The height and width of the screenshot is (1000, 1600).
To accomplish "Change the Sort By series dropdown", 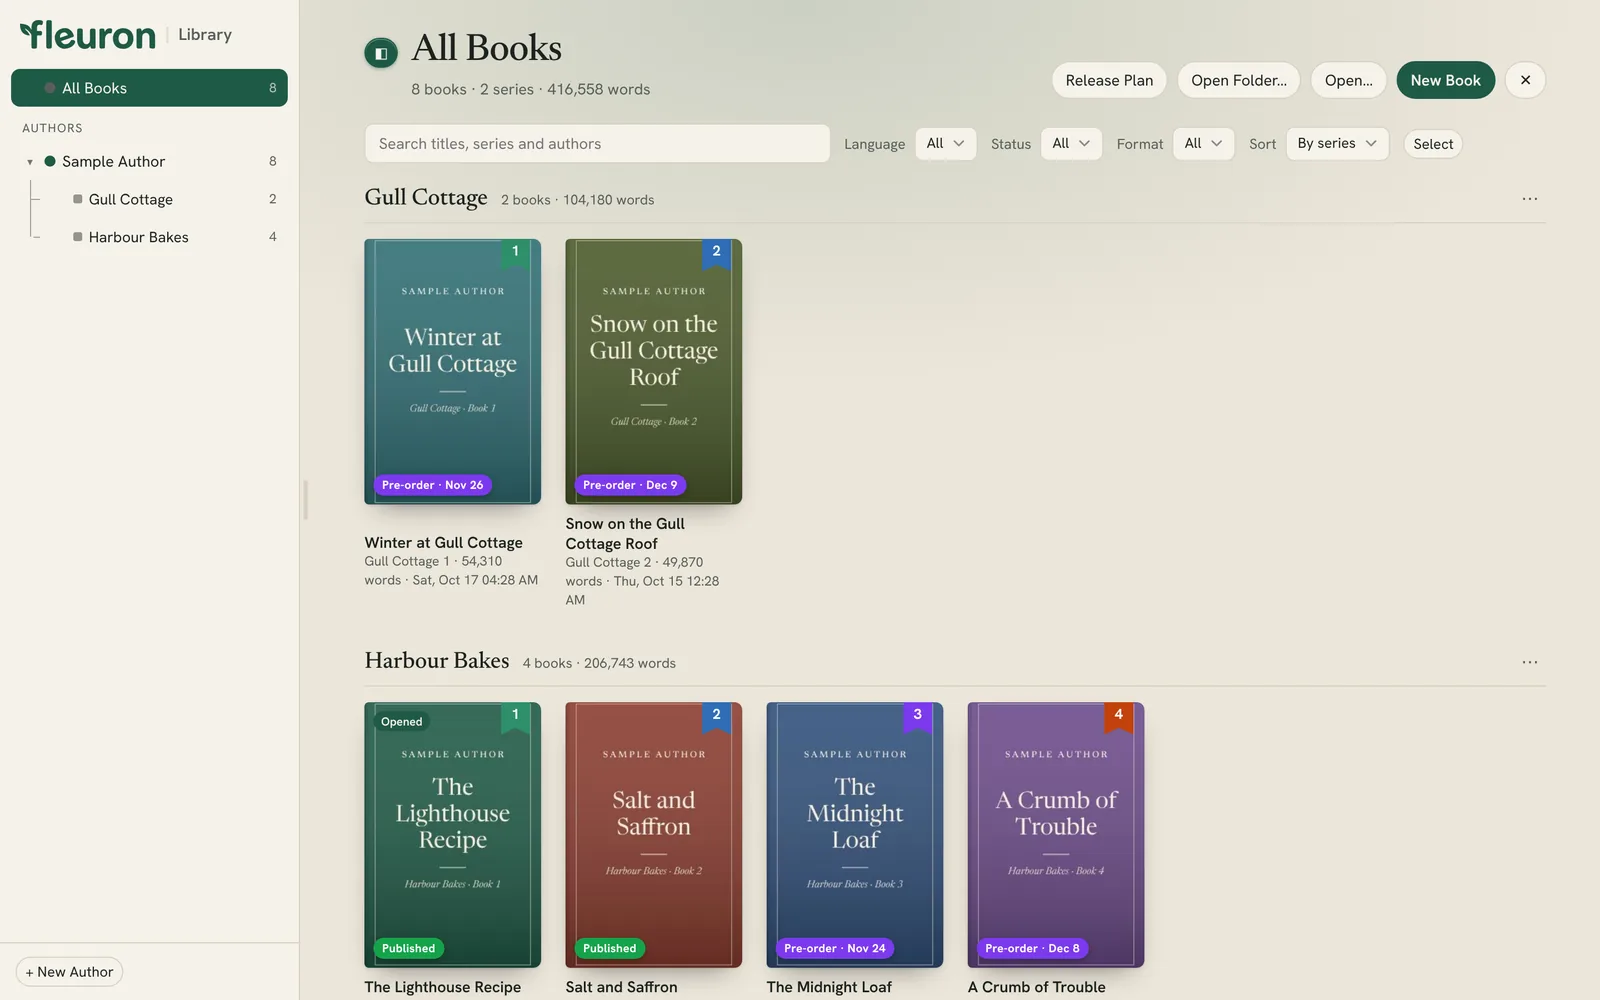I will click(1337, 144).
